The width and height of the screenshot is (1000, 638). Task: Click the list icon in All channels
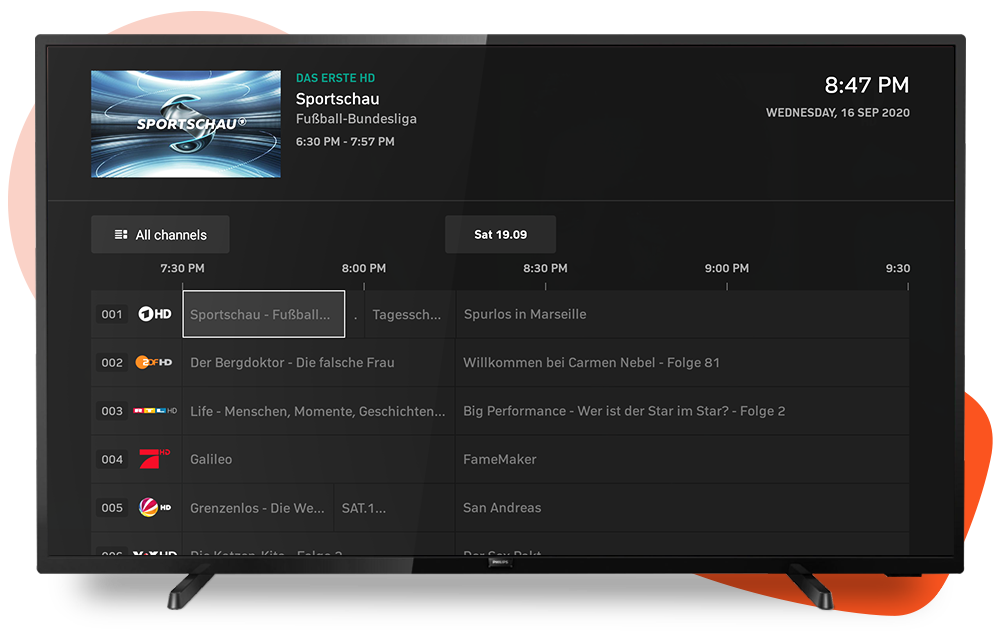click(121, 235)
